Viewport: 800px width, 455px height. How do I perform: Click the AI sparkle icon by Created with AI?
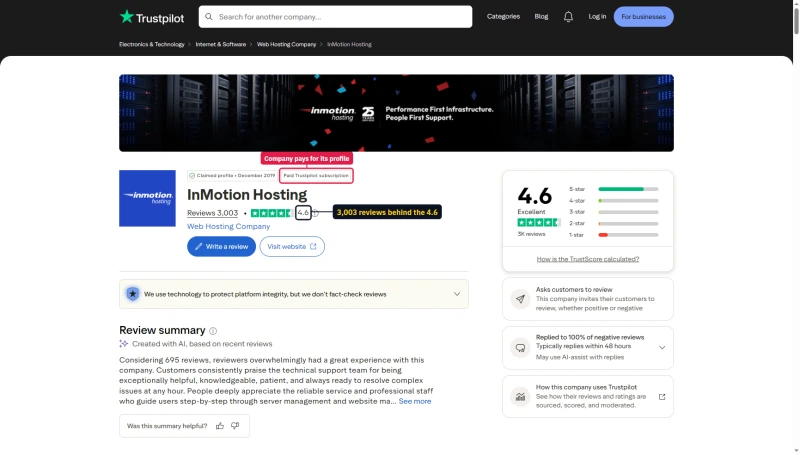(x=123, y=344)
